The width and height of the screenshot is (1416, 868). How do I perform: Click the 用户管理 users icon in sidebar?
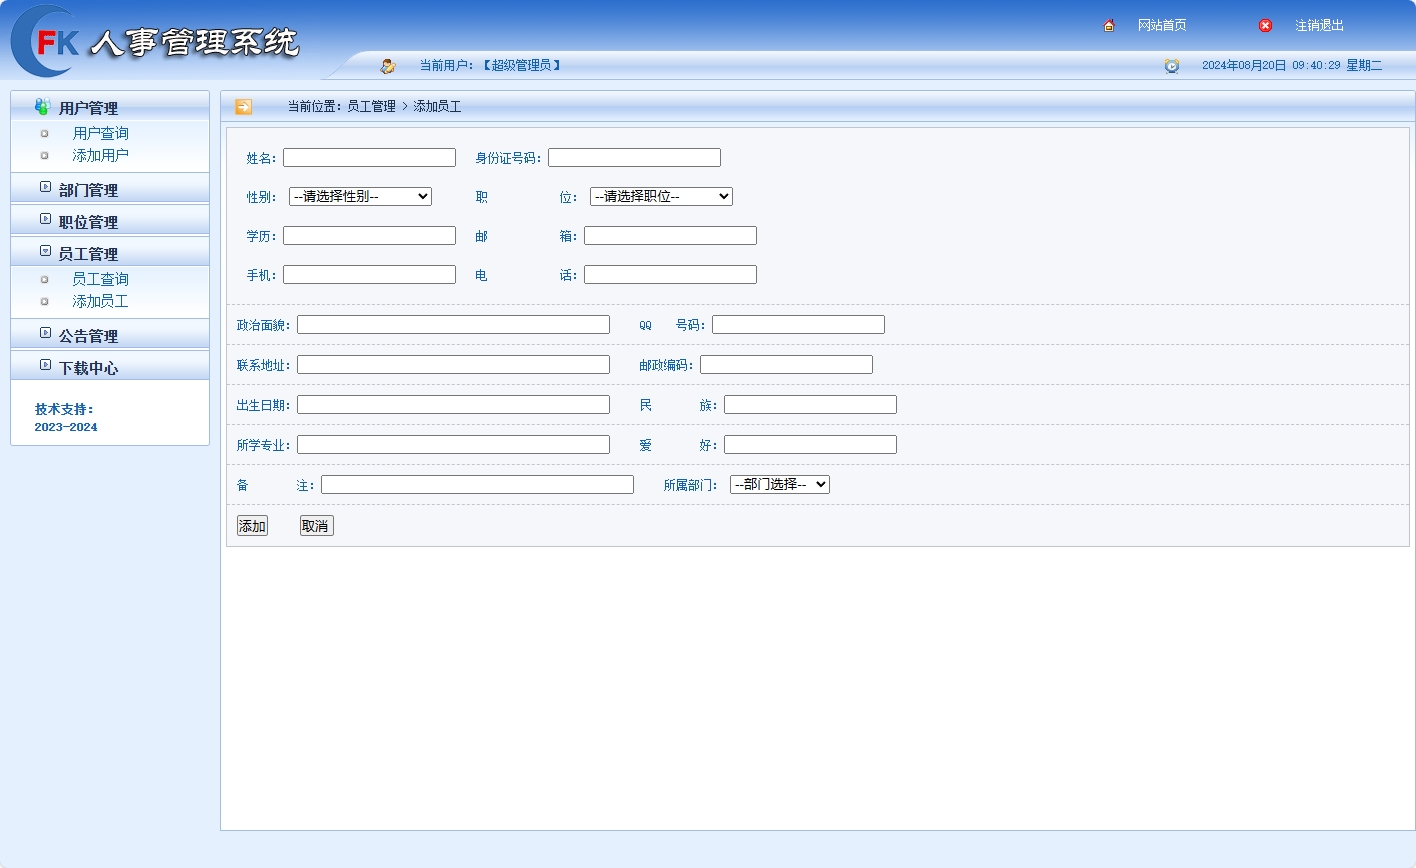tap(42, 106)
